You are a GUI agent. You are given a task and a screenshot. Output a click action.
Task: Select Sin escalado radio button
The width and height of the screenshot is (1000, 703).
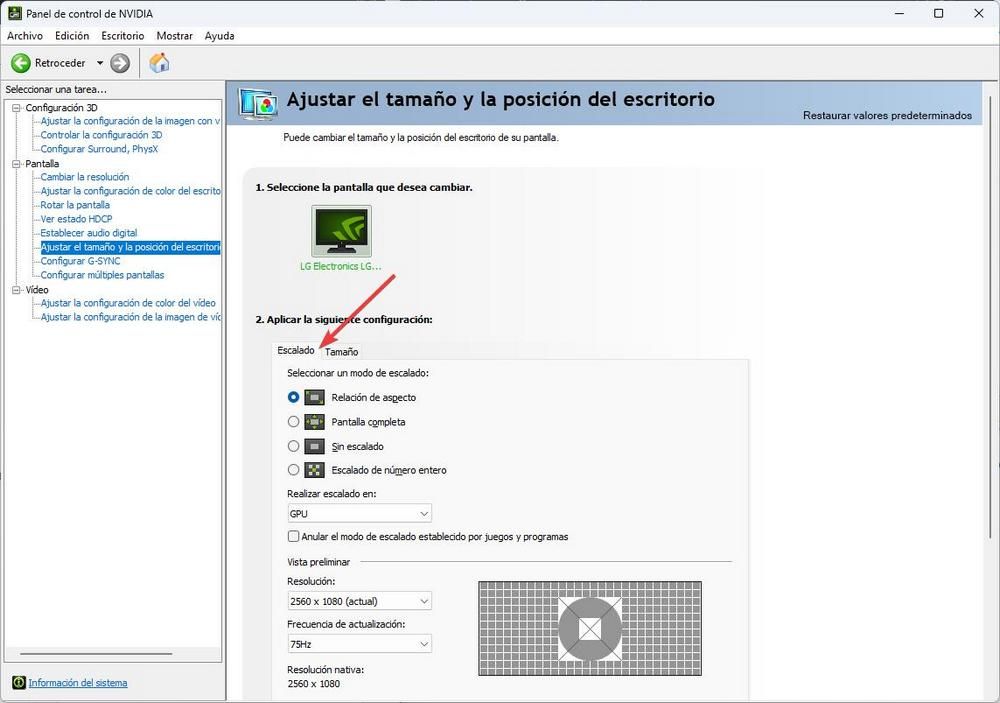click(293, 445)
